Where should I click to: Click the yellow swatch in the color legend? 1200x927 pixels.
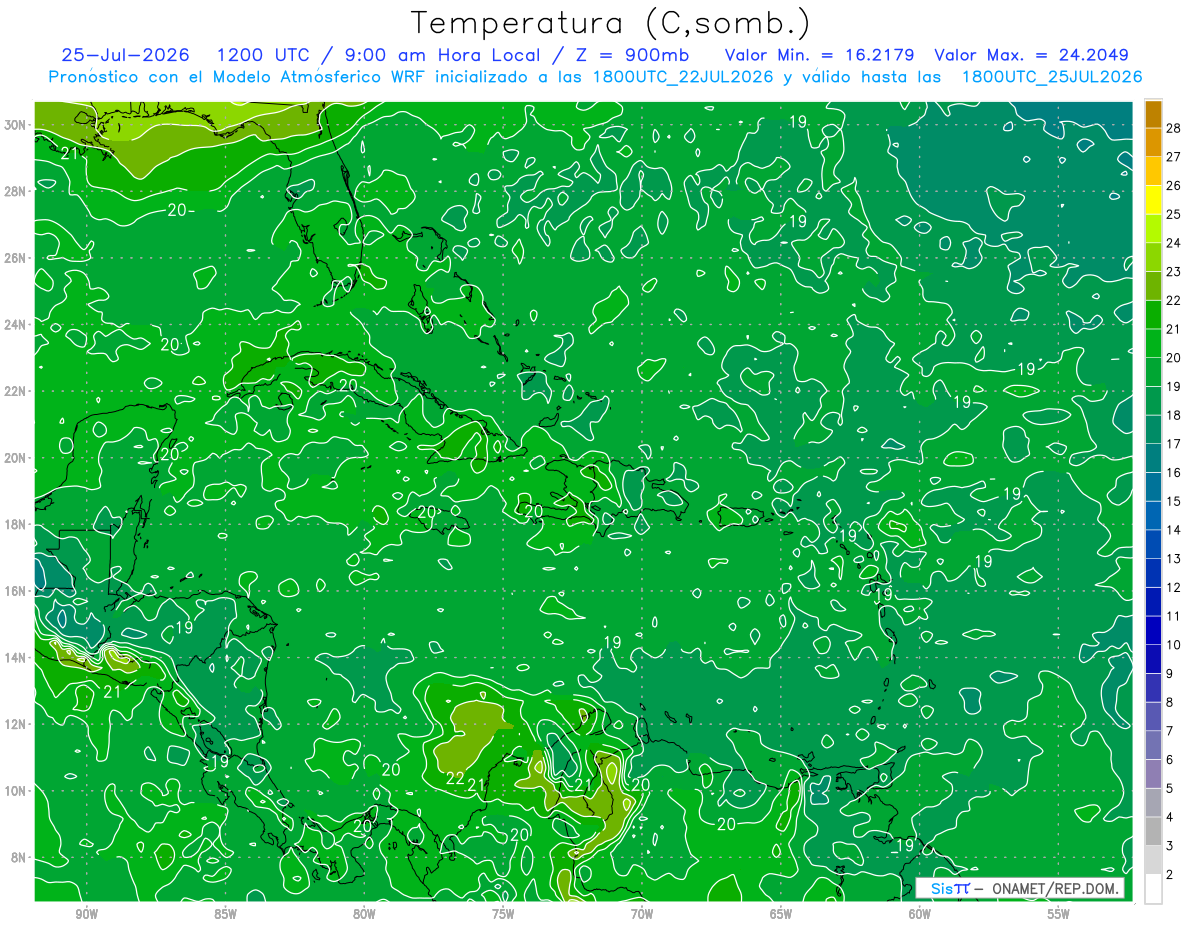click(1154, 199)
